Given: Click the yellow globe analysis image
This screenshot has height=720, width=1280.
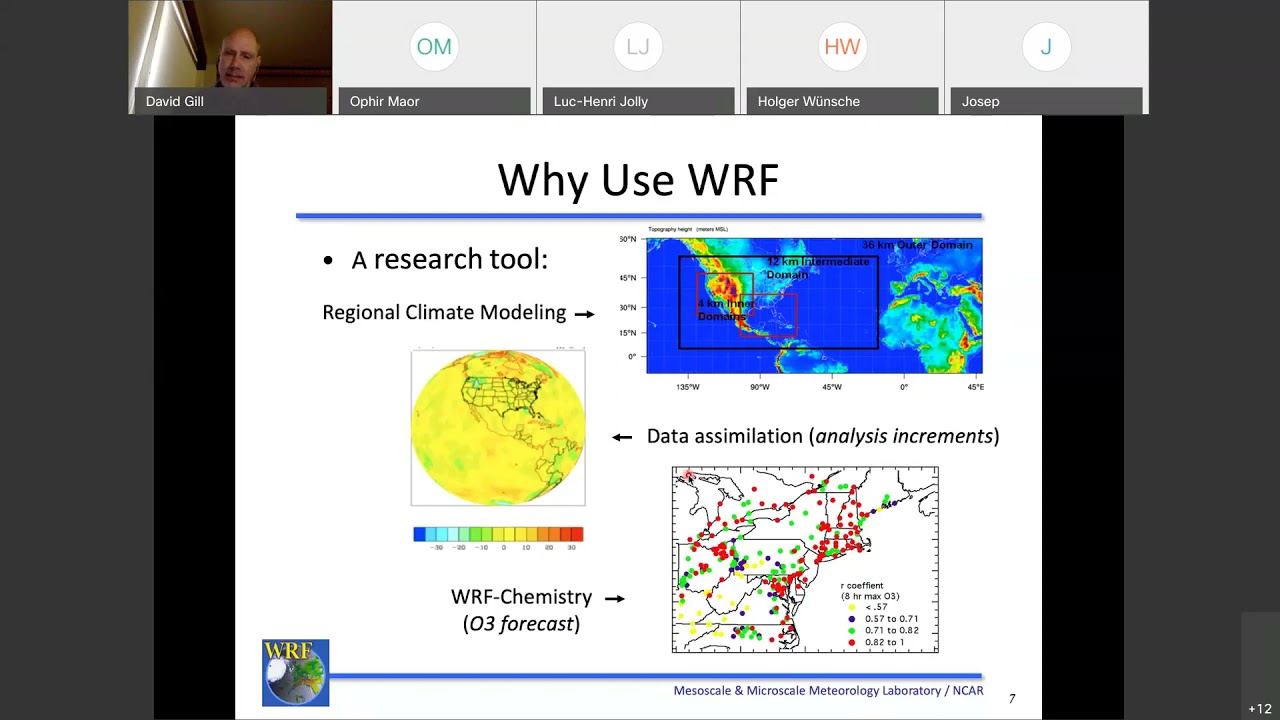Looking at the screenshot, I should [498, 427].
